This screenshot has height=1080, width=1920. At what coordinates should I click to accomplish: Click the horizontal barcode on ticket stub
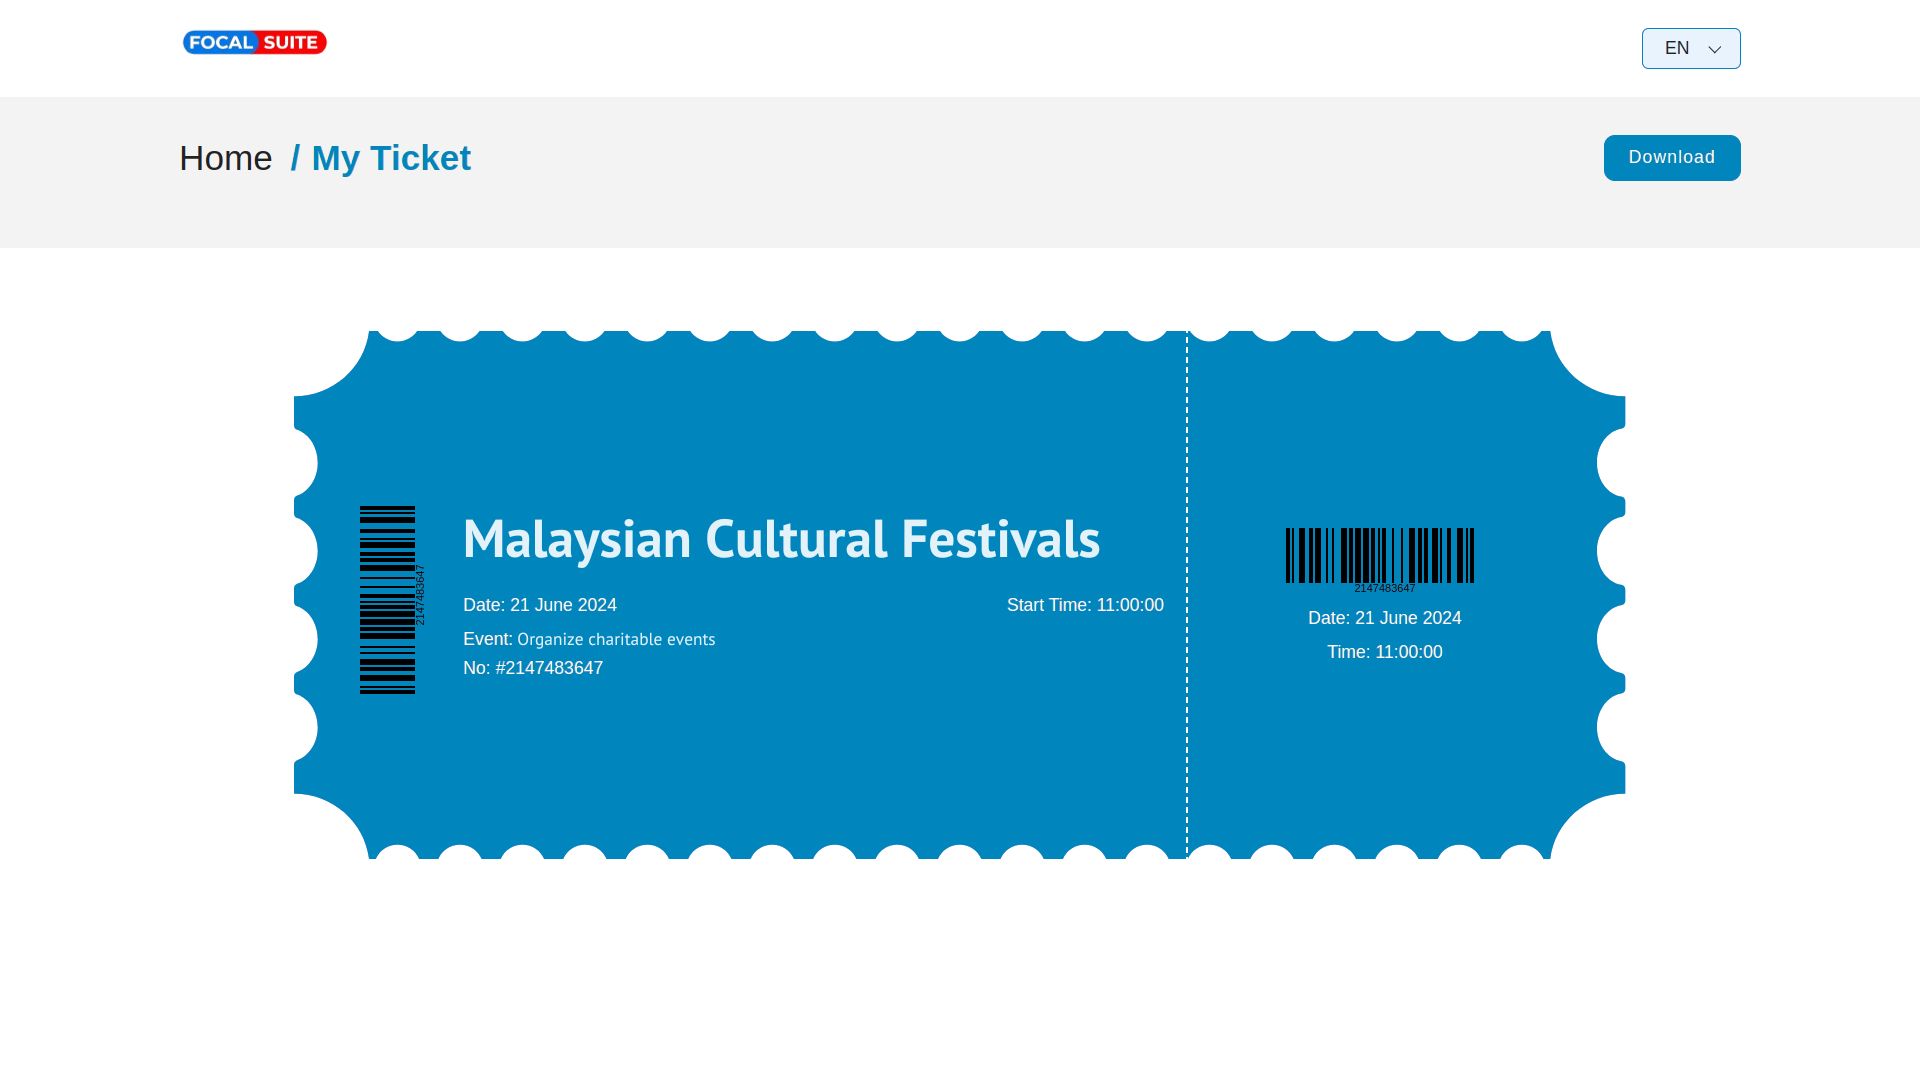[1380, 555]
